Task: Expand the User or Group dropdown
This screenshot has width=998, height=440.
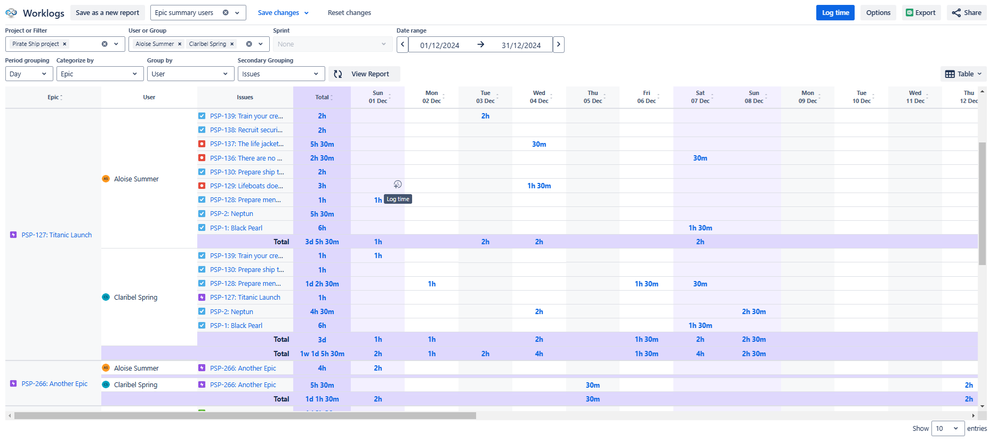Action: pos(260,44)
